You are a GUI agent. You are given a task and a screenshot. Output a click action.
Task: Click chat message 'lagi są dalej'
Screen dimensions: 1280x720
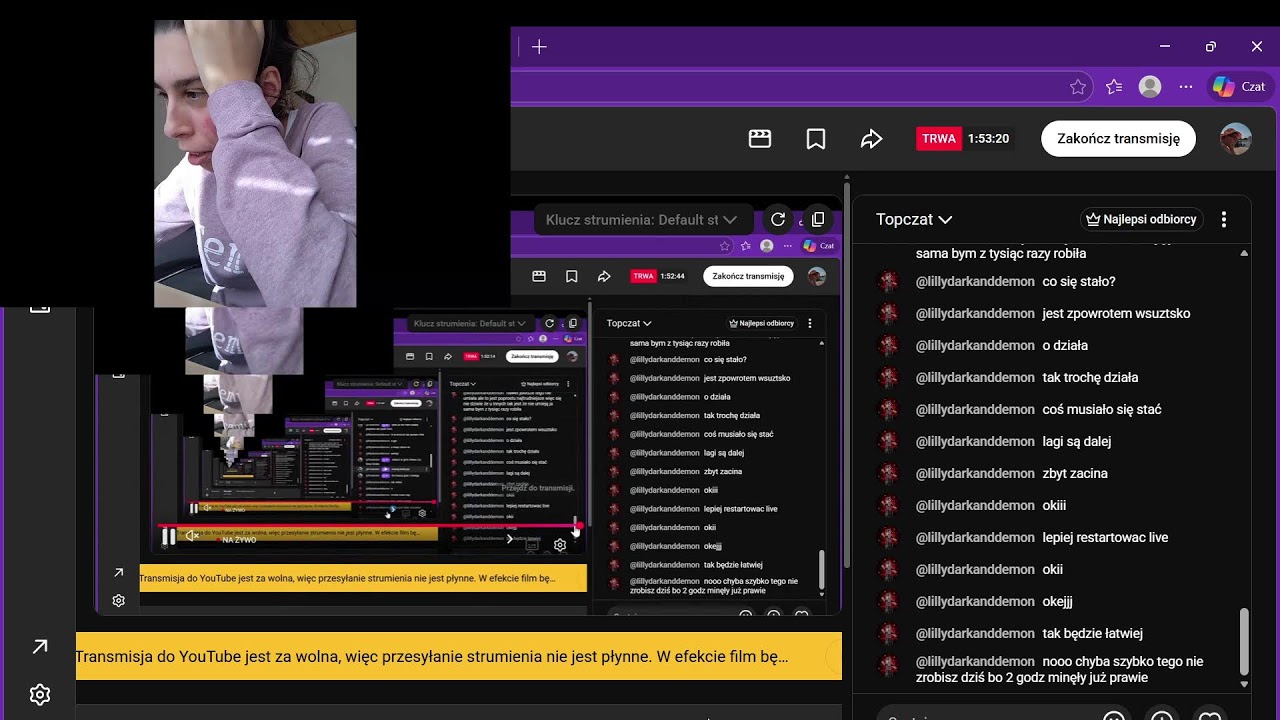(1077, 442)
